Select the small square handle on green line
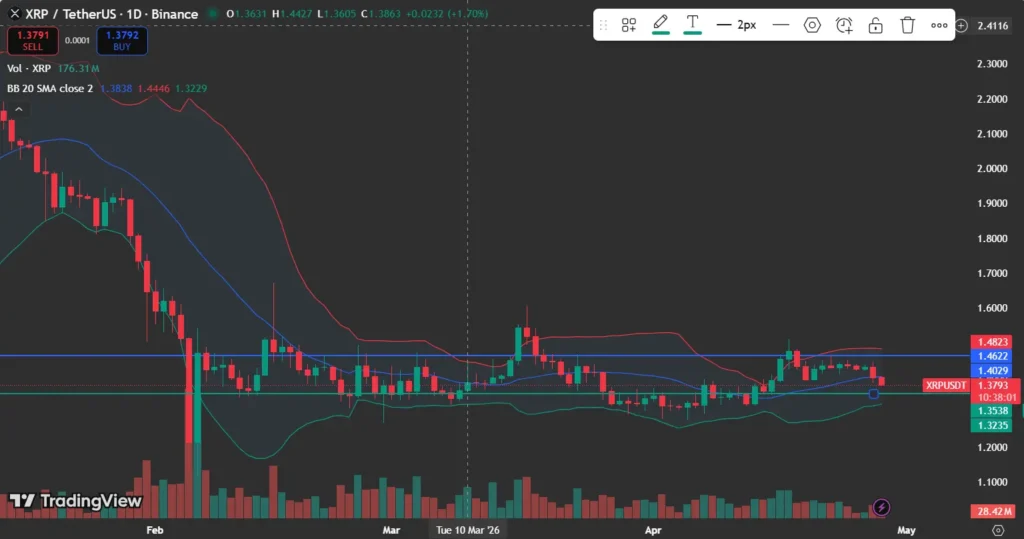Viewport: 1024px width, 539px height. 874,393
